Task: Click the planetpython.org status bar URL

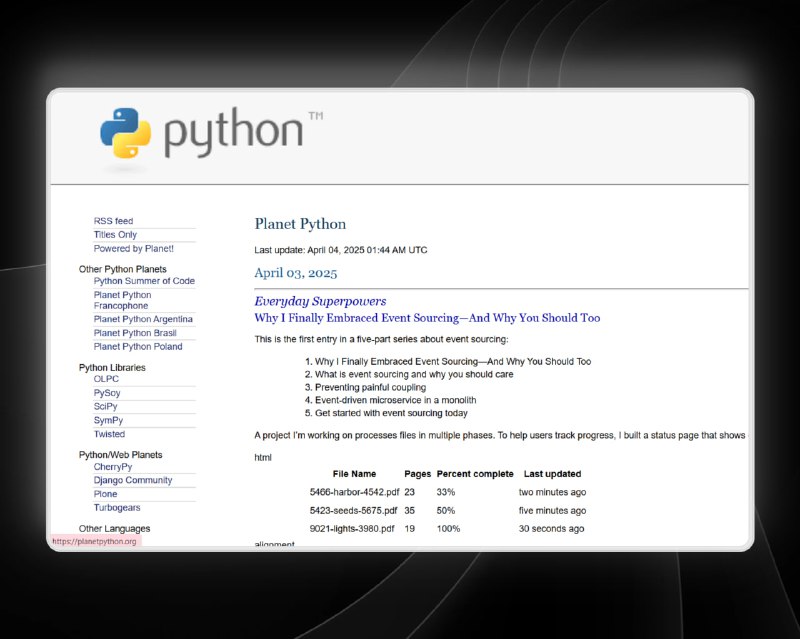Action: tap(94, 542)
